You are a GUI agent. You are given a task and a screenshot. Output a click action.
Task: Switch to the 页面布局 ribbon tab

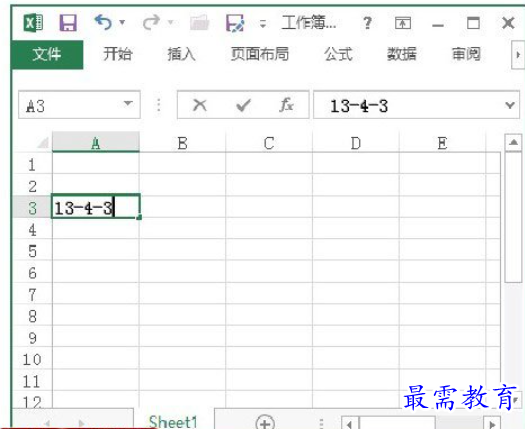tap(260, 54)
